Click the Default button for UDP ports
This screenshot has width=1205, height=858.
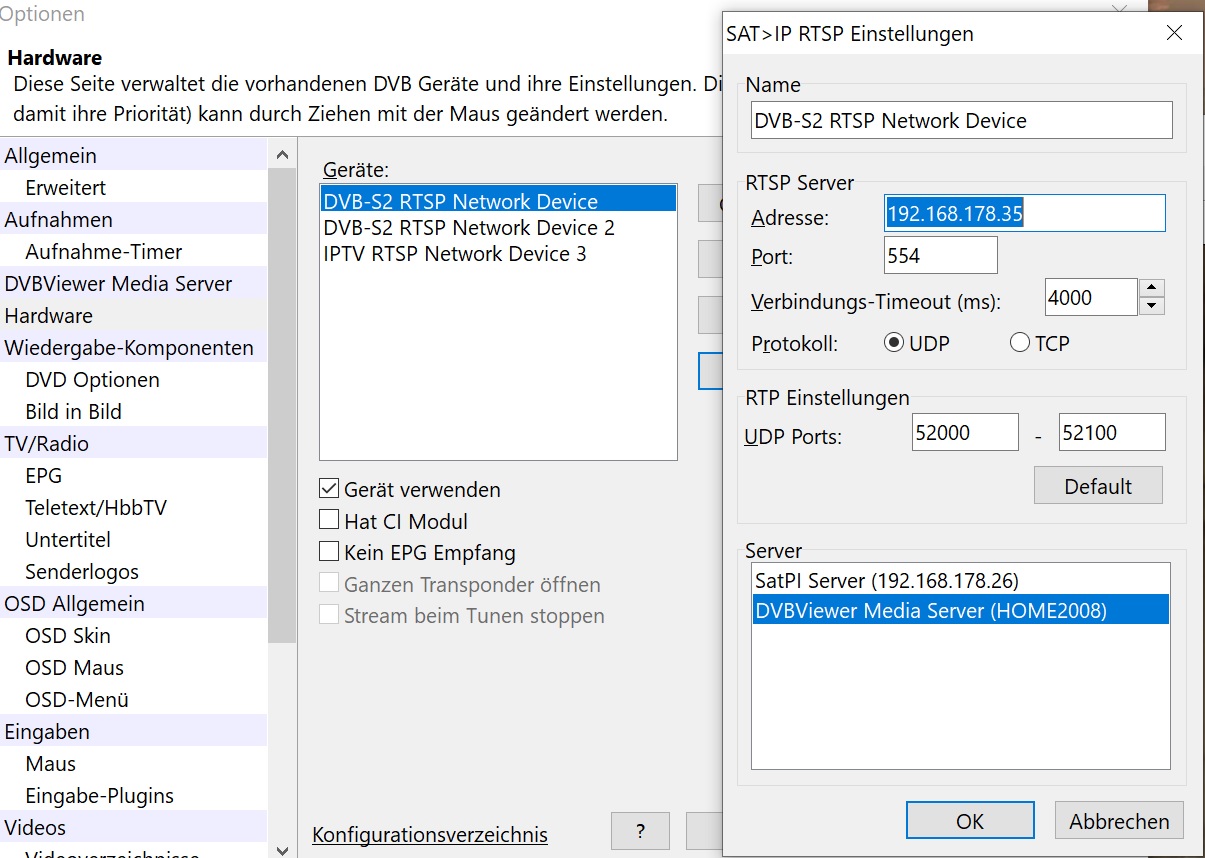pyautogui.click(x=1098, y=486)
